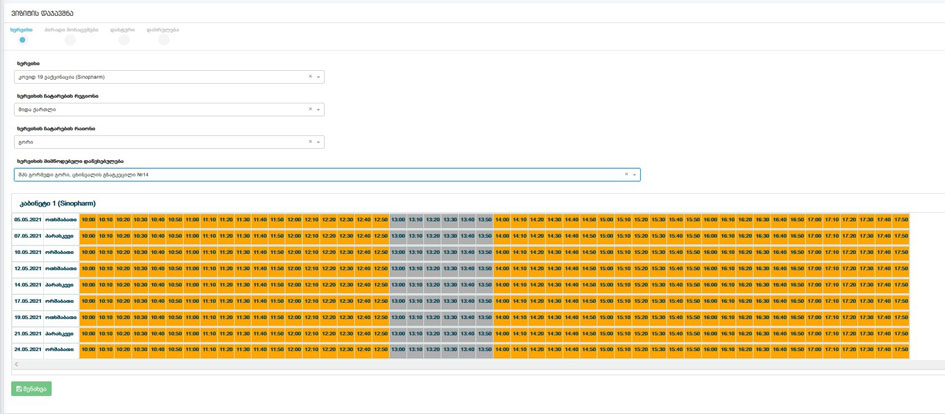Pick the 14:00 slot on 10.05.2021
The height and width of the screenshot is (414, 945).
coord(502,252)
